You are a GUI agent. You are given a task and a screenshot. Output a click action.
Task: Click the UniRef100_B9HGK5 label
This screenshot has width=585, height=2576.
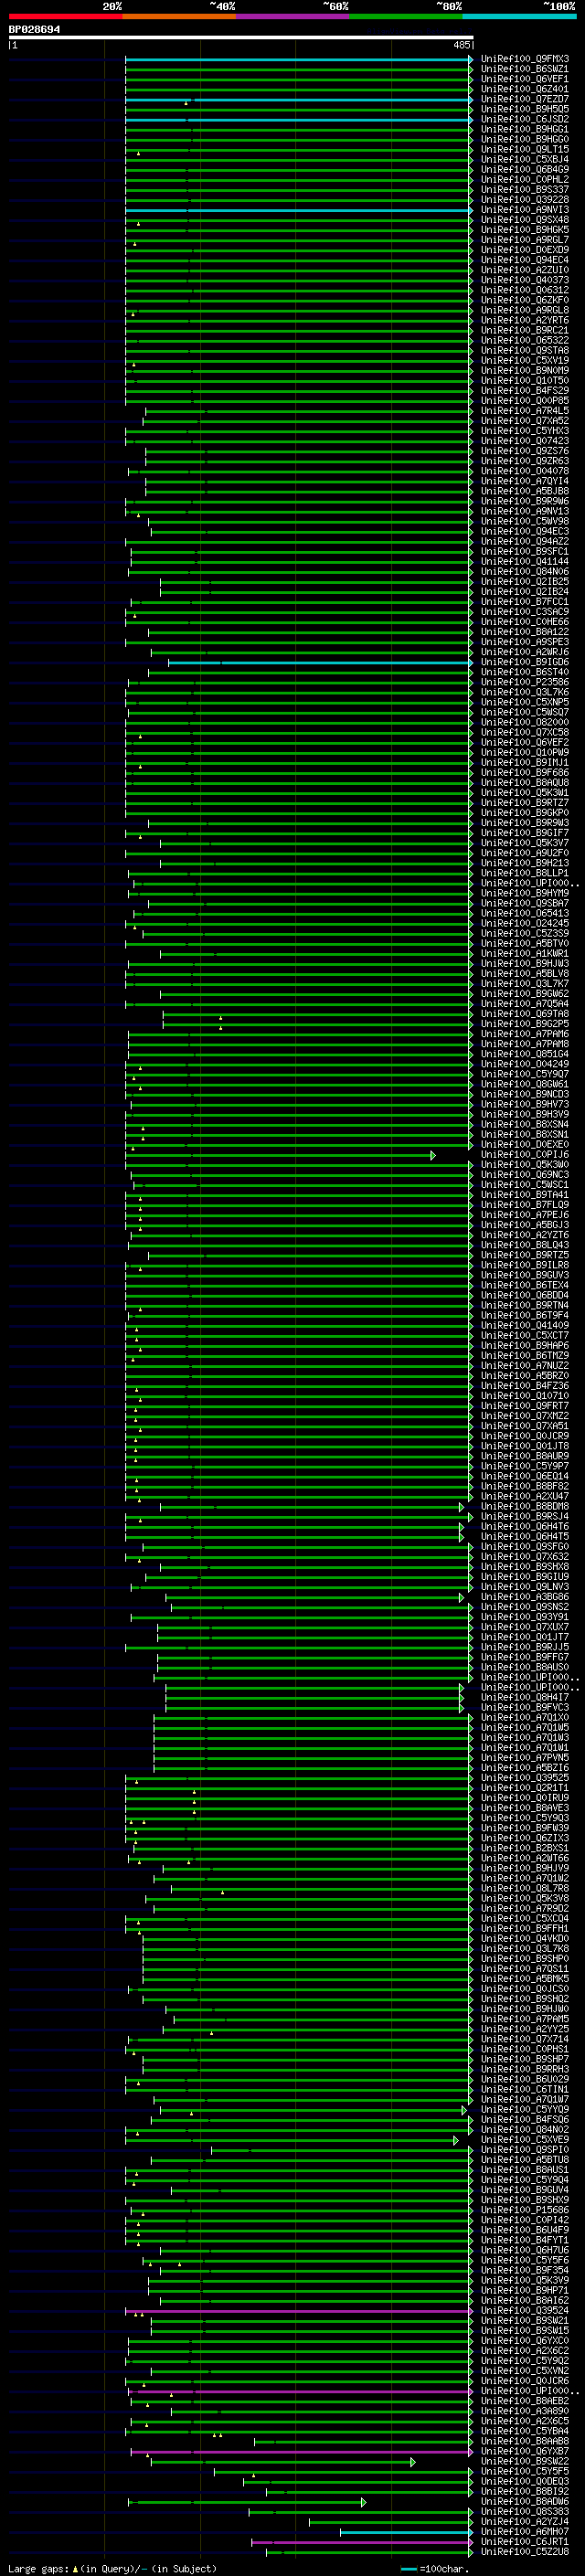pyautogui.click(x=525, y=230)
